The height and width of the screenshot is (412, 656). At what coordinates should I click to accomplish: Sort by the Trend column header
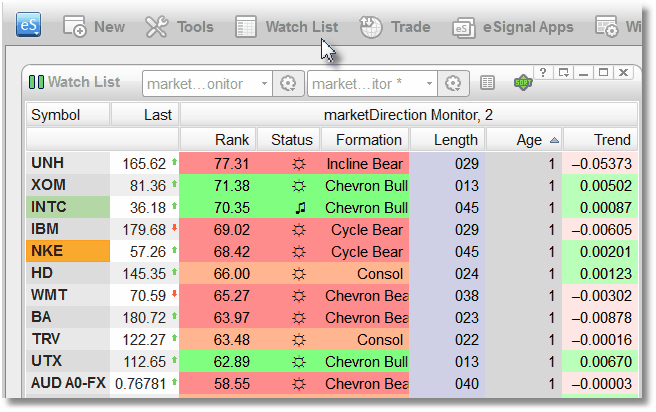pos(600,140)
